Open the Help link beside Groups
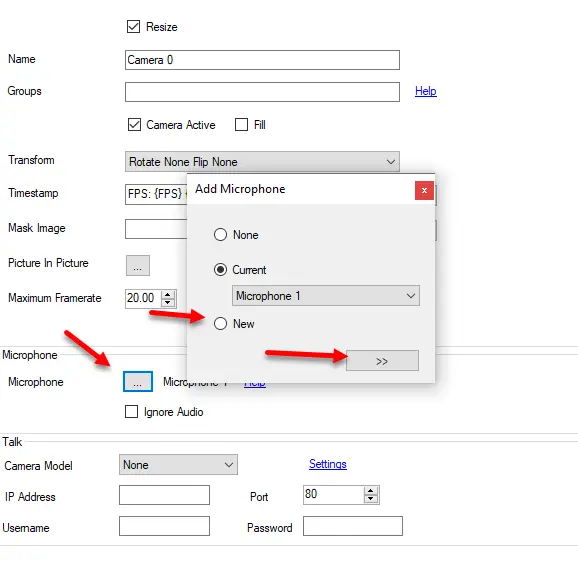Screen dimensions: 578x564 click(x=426, y=91)
